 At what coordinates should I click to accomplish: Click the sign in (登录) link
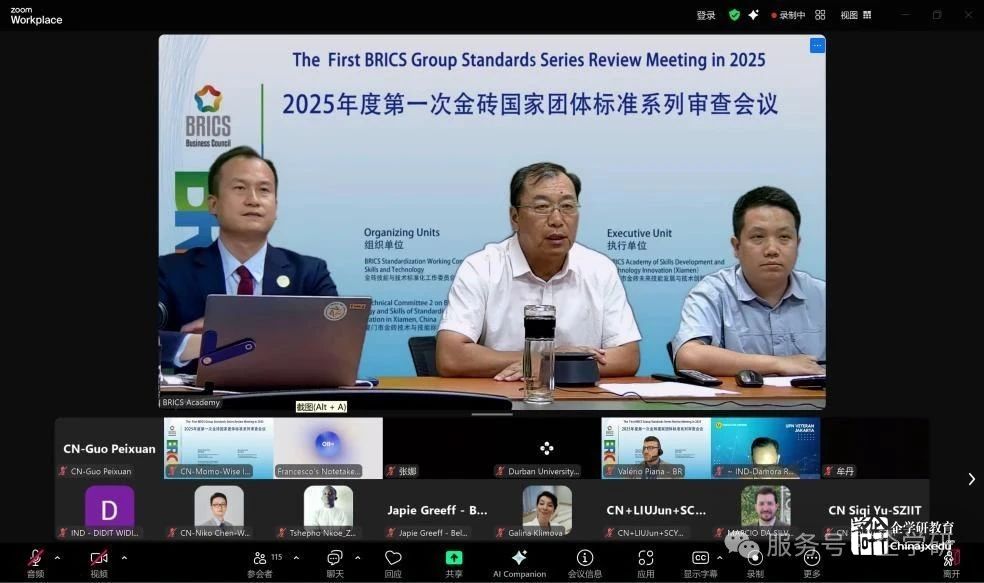click(x=706, y=15)
